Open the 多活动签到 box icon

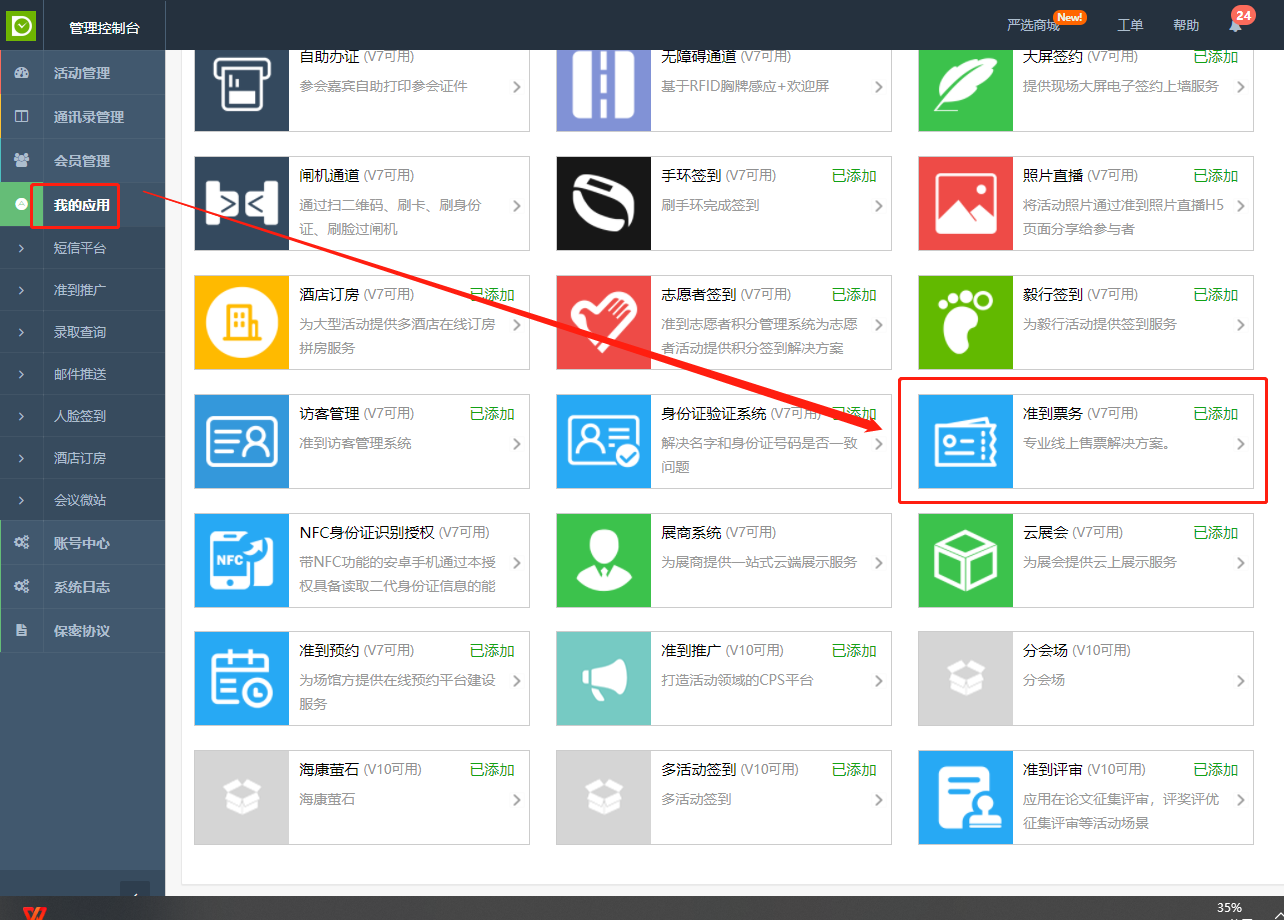(x=604, y=797)
